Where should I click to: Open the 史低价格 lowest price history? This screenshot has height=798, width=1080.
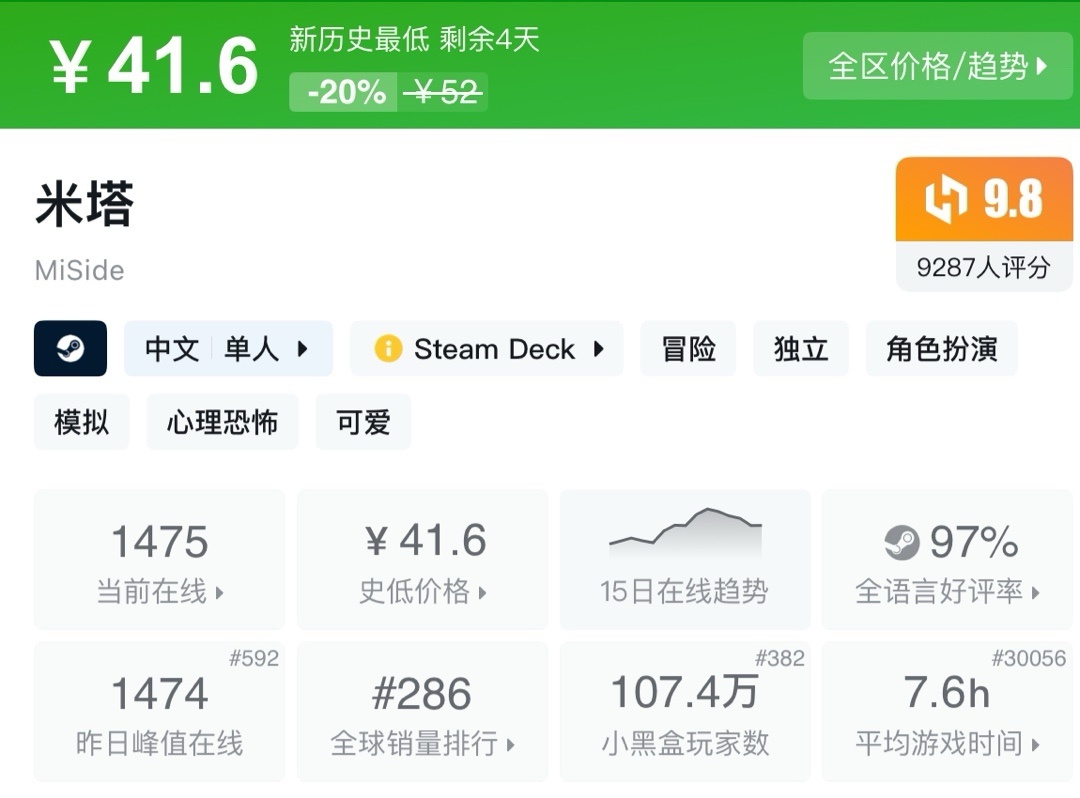pos(423,560)
